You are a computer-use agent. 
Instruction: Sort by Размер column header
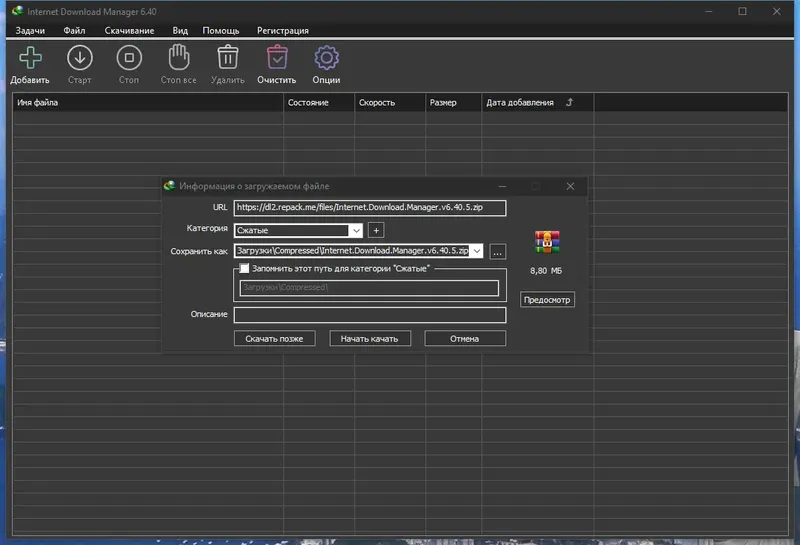[x=454, y=103]
